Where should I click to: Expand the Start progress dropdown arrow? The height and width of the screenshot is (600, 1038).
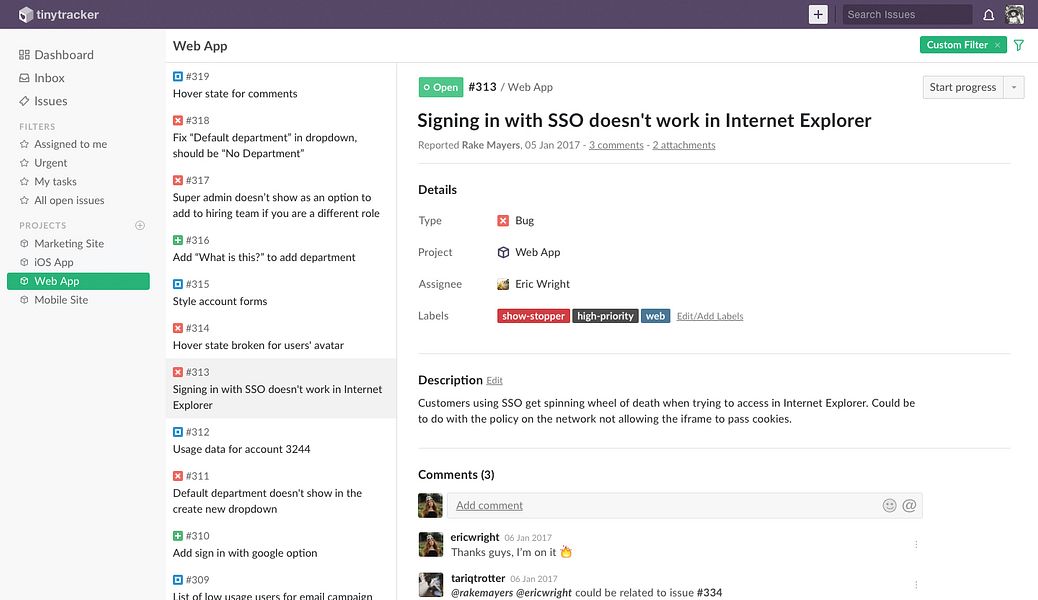pyautogui.click(x=1014, y=87)
